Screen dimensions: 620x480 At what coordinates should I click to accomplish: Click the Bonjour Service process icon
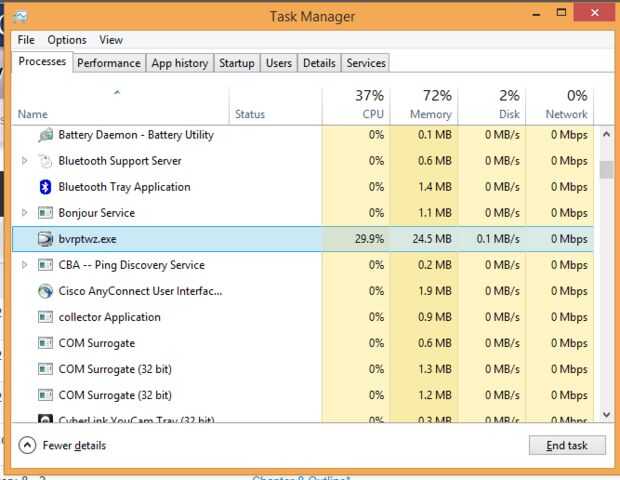click(x=45, y=213)
